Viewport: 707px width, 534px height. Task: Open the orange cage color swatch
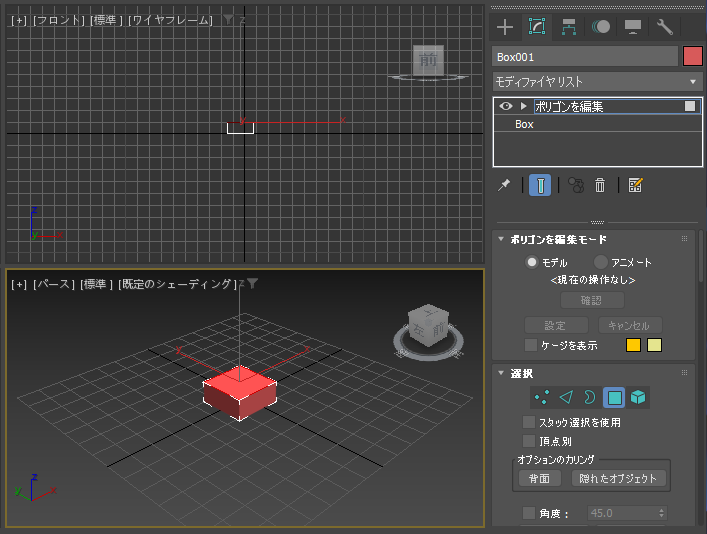coord(633,345)
